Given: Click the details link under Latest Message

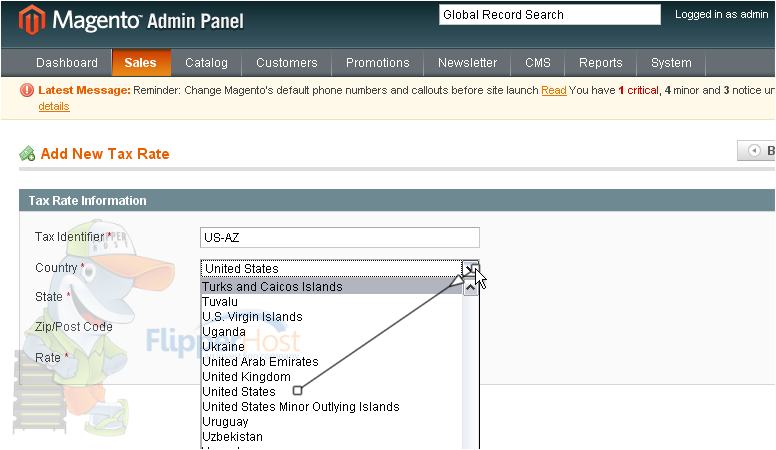Looking at the screenshot, I should [x=54, y=106].
